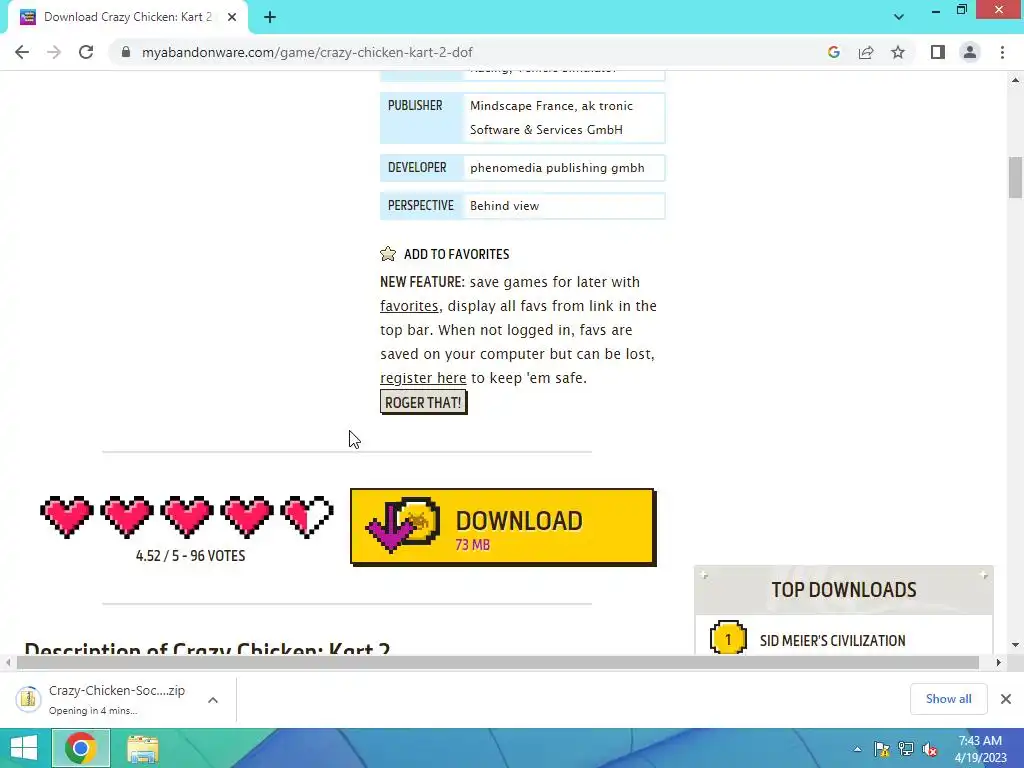
Task: Click Show all downloads button
Action: [x=948, y=699]
